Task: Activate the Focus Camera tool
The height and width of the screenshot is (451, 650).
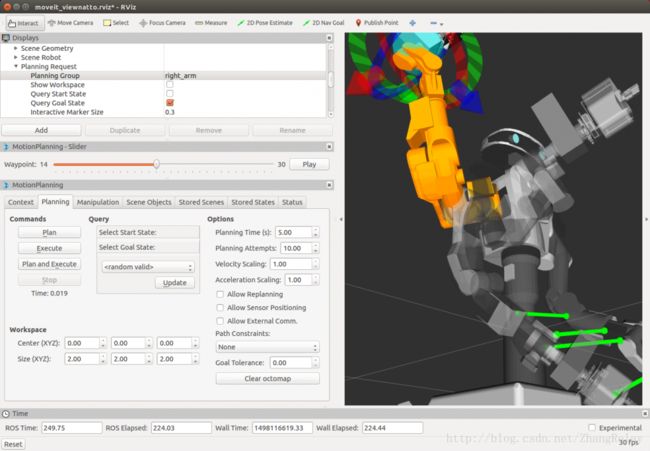Action: coord(162,21)
